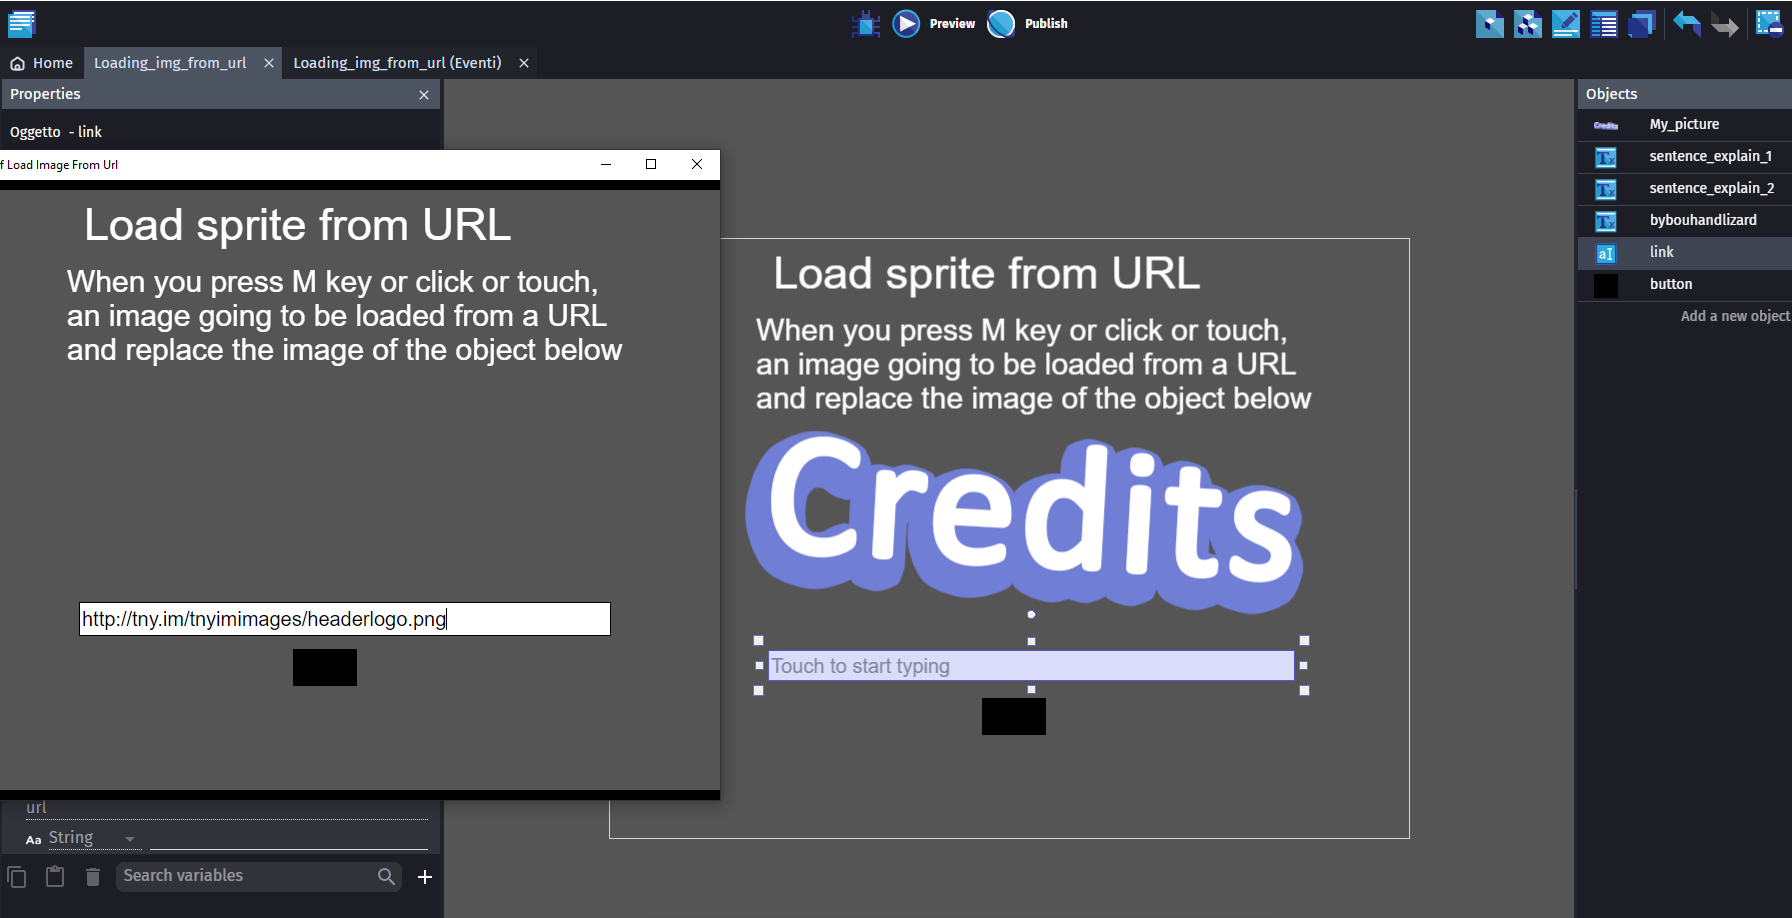Viewport: 1792px width, 918px height.
Task: Open the layers editor icon
Action: [1641, 23]
